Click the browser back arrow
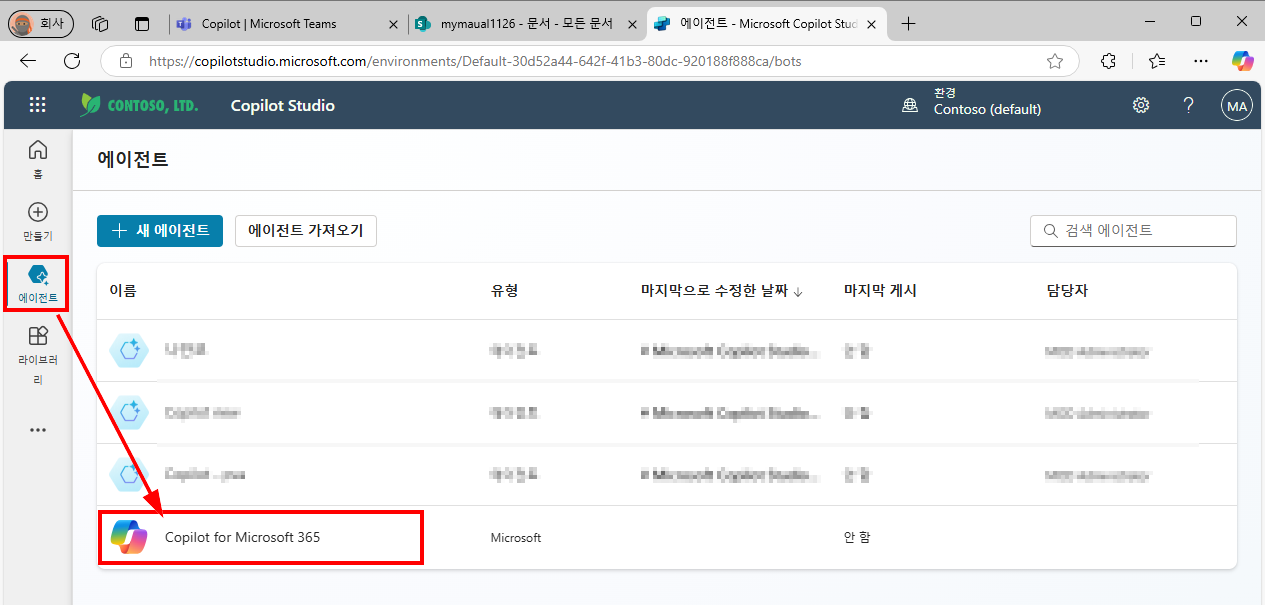1265x605 pixels. pos(27,61)
